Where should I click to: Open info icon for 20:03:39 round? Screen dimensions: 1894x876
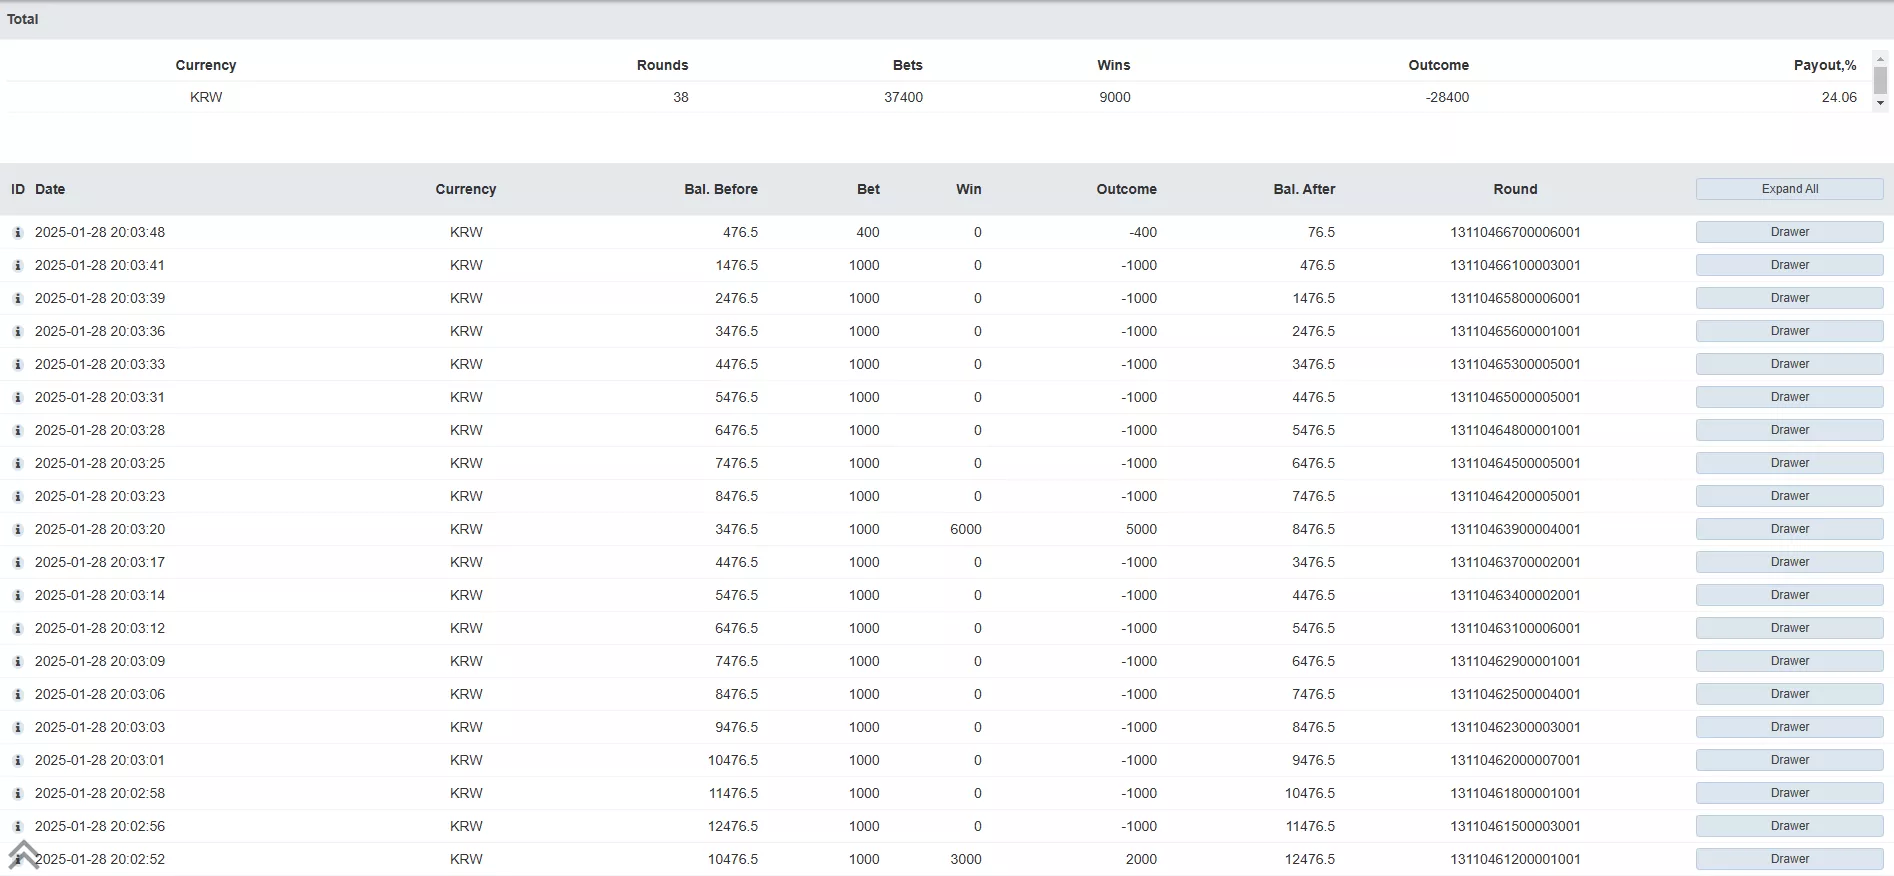click(x=17, y=298)
